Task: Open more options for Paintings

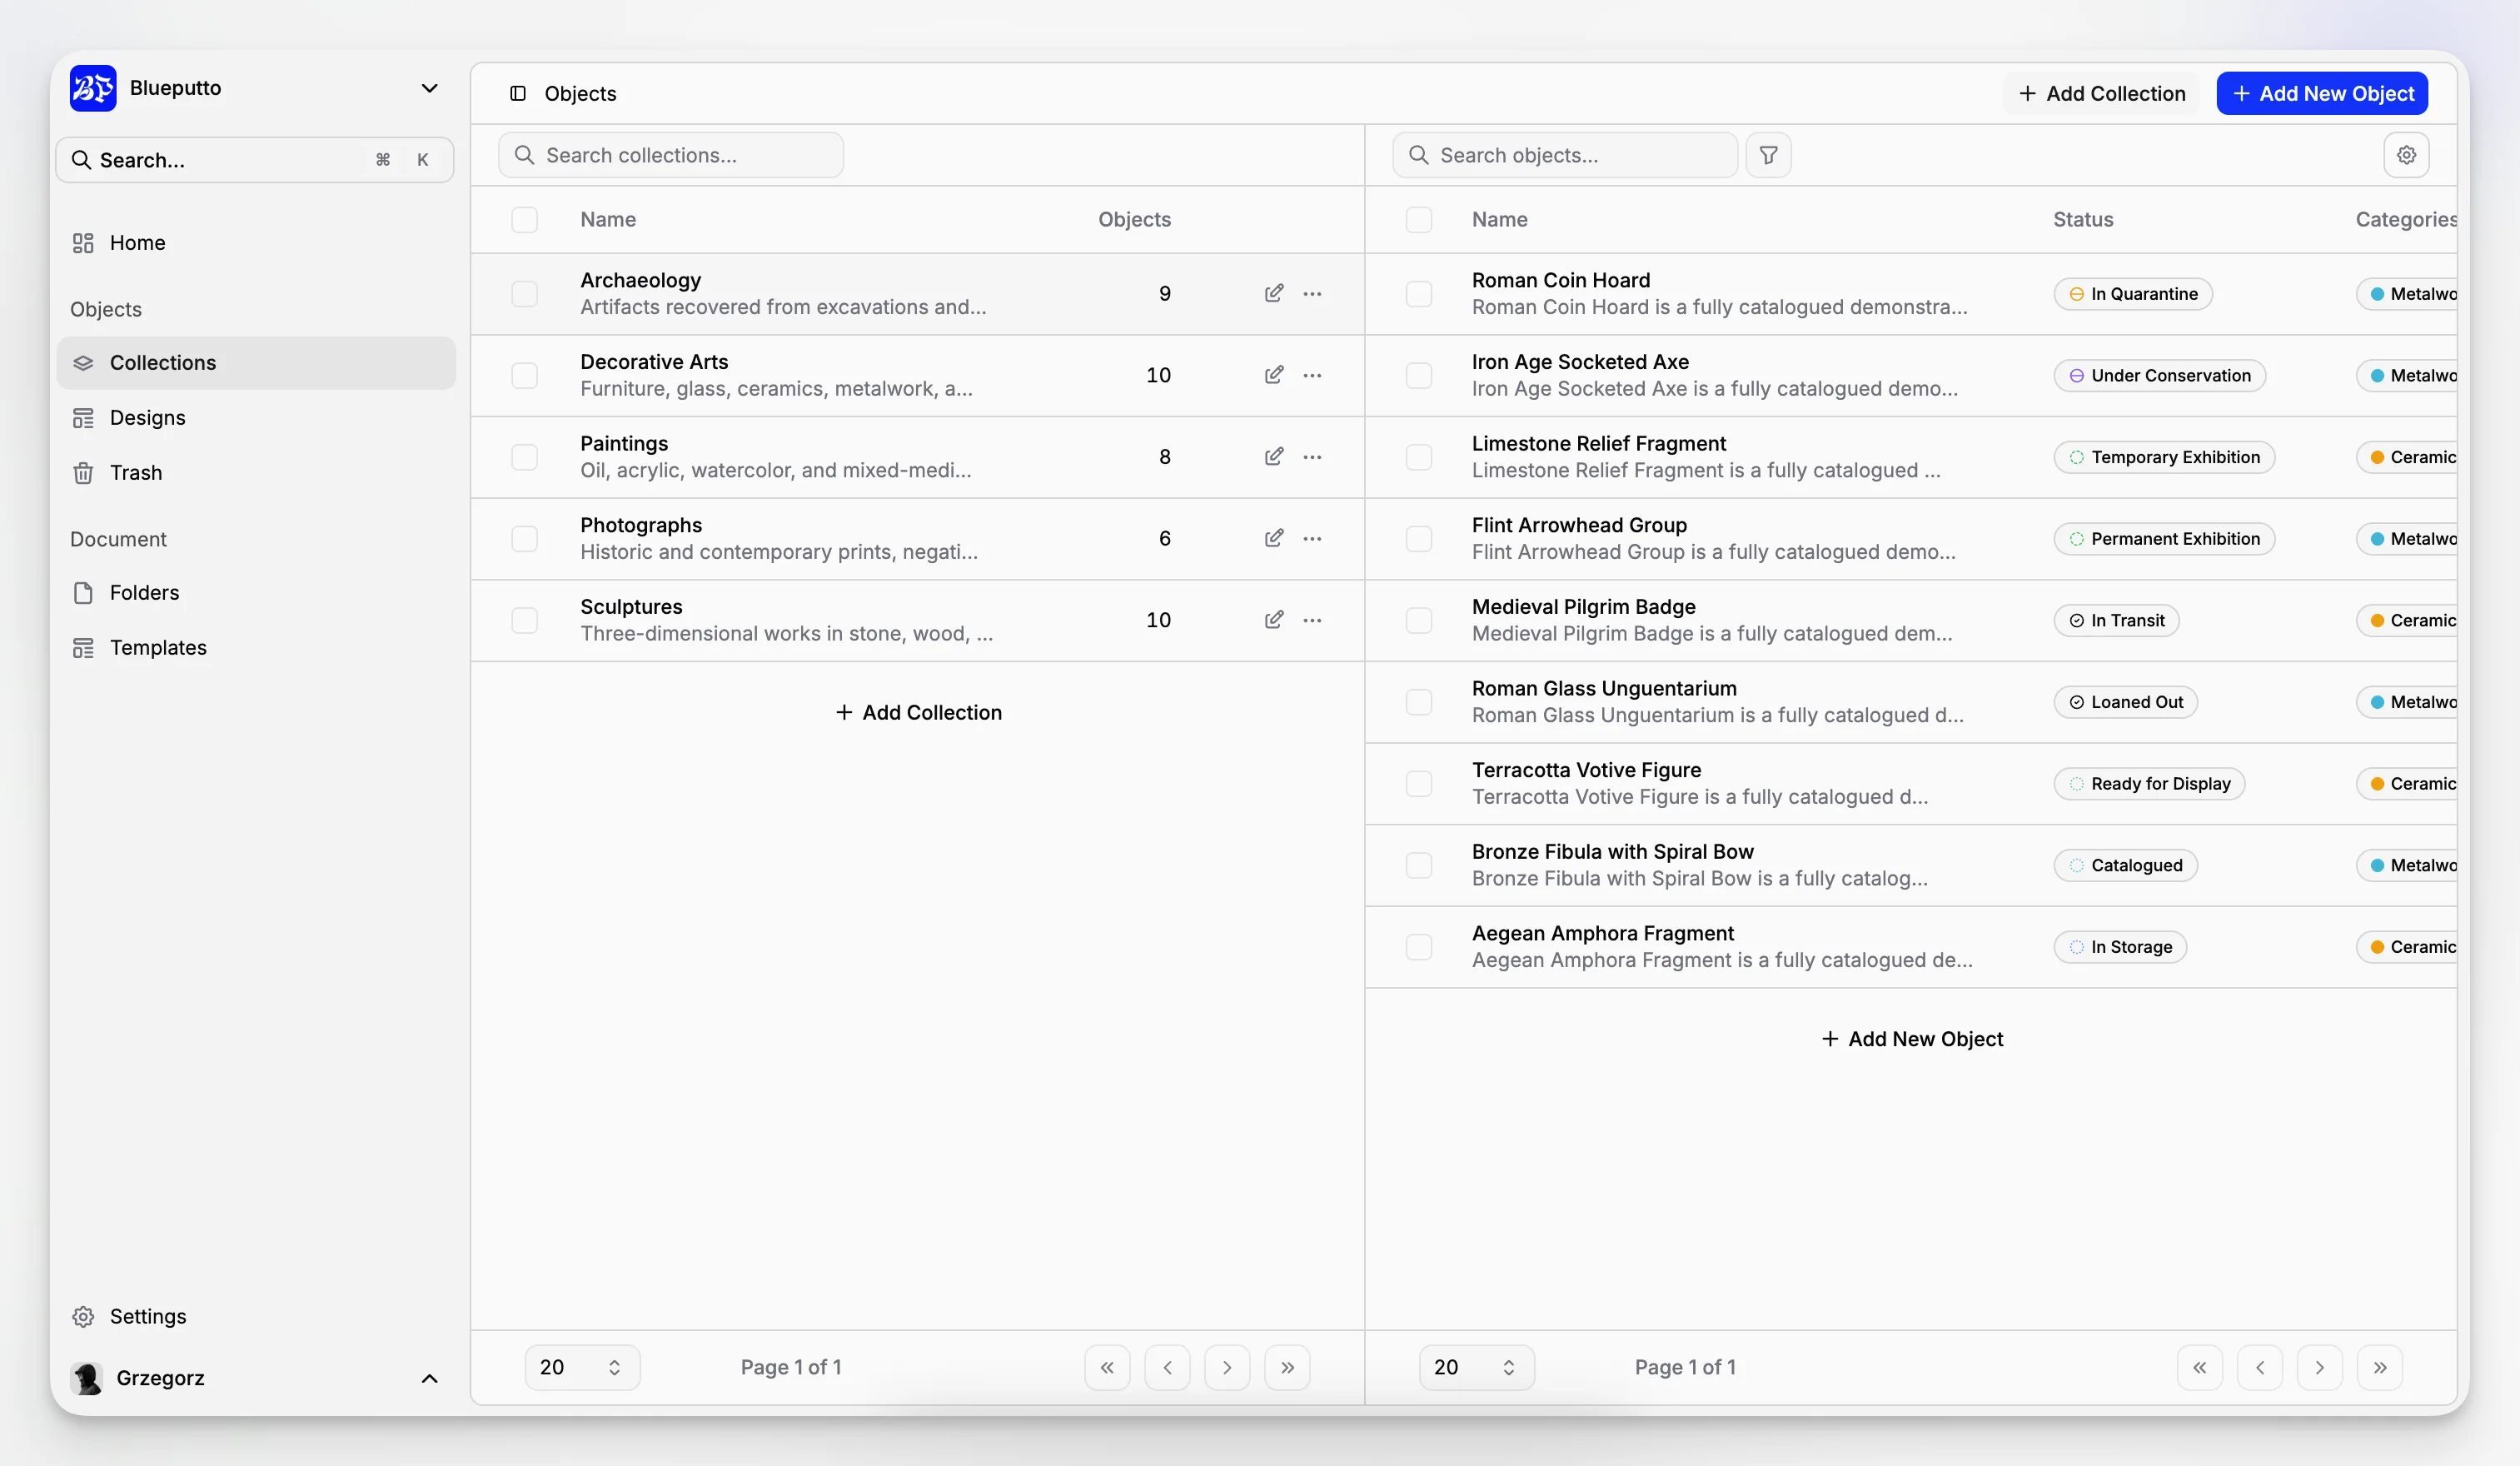Action: (1312, 456)
